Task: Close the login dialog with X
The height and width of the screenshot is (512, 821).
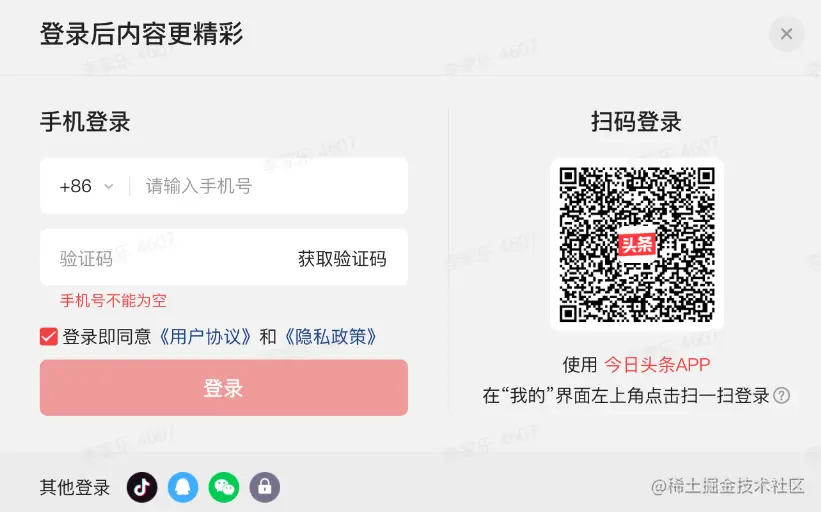Action: click(786, 34)
